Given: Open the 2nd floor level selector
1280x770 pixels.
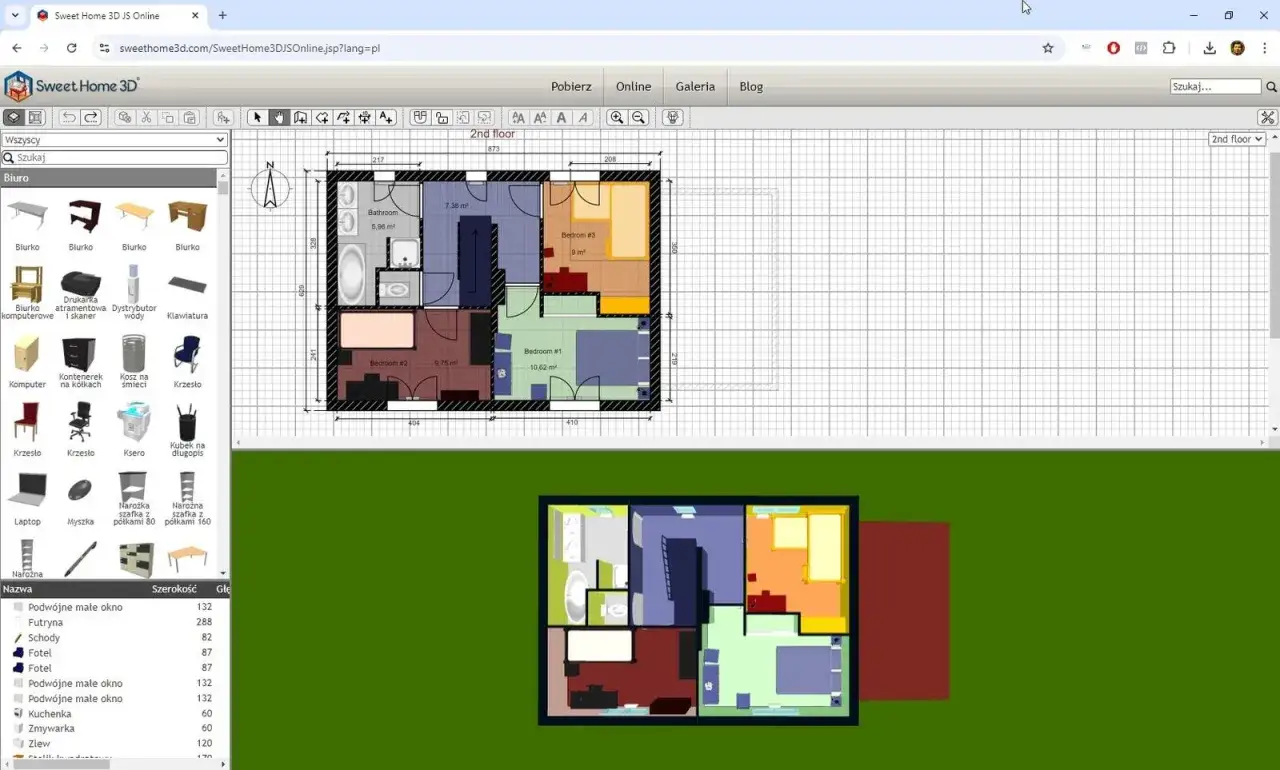Looking at the screenshot, I should click(1237, 139).
